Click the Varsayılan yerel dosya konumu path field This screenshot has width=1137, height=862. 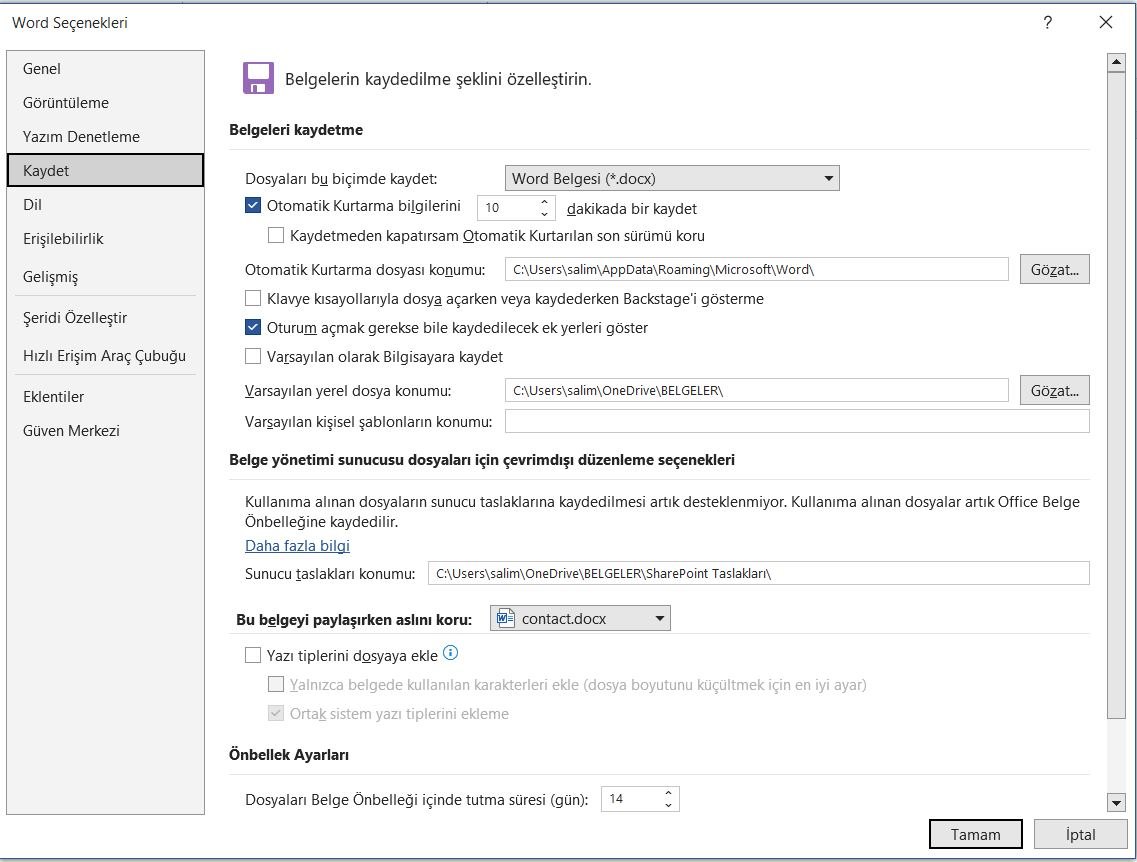point(756,390)
